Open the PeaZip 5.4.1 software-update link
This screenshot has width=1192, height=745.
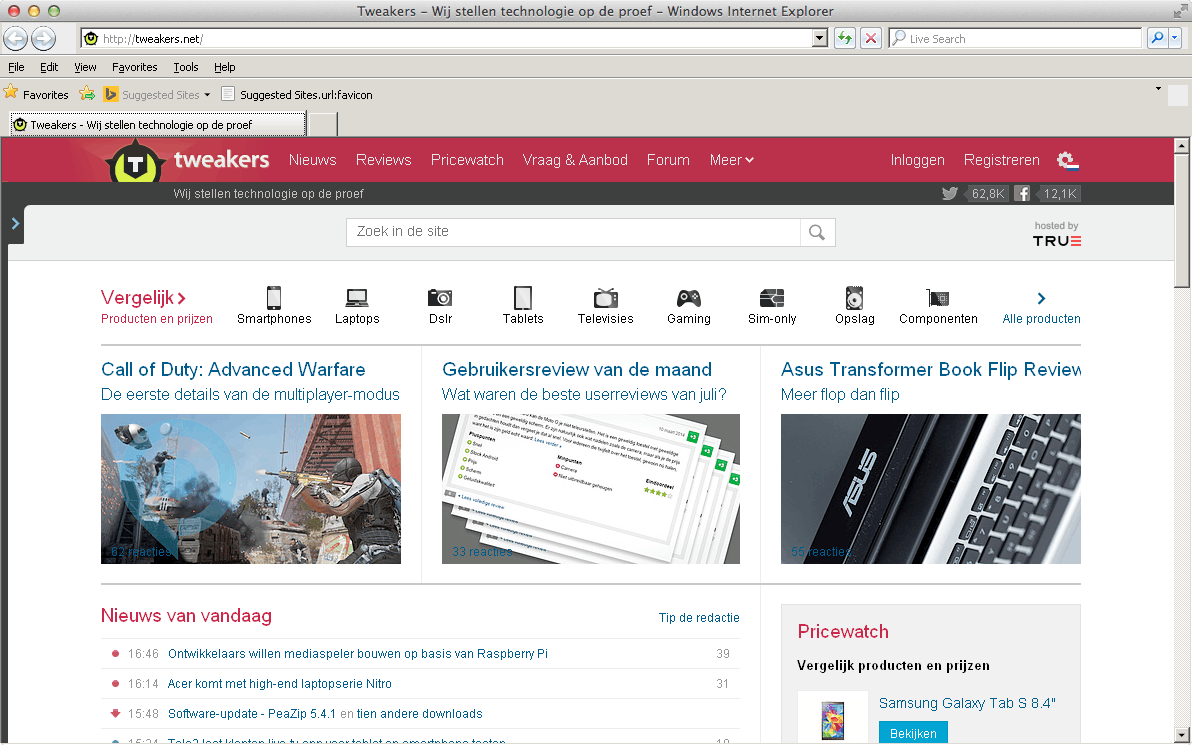pos(252,713)
